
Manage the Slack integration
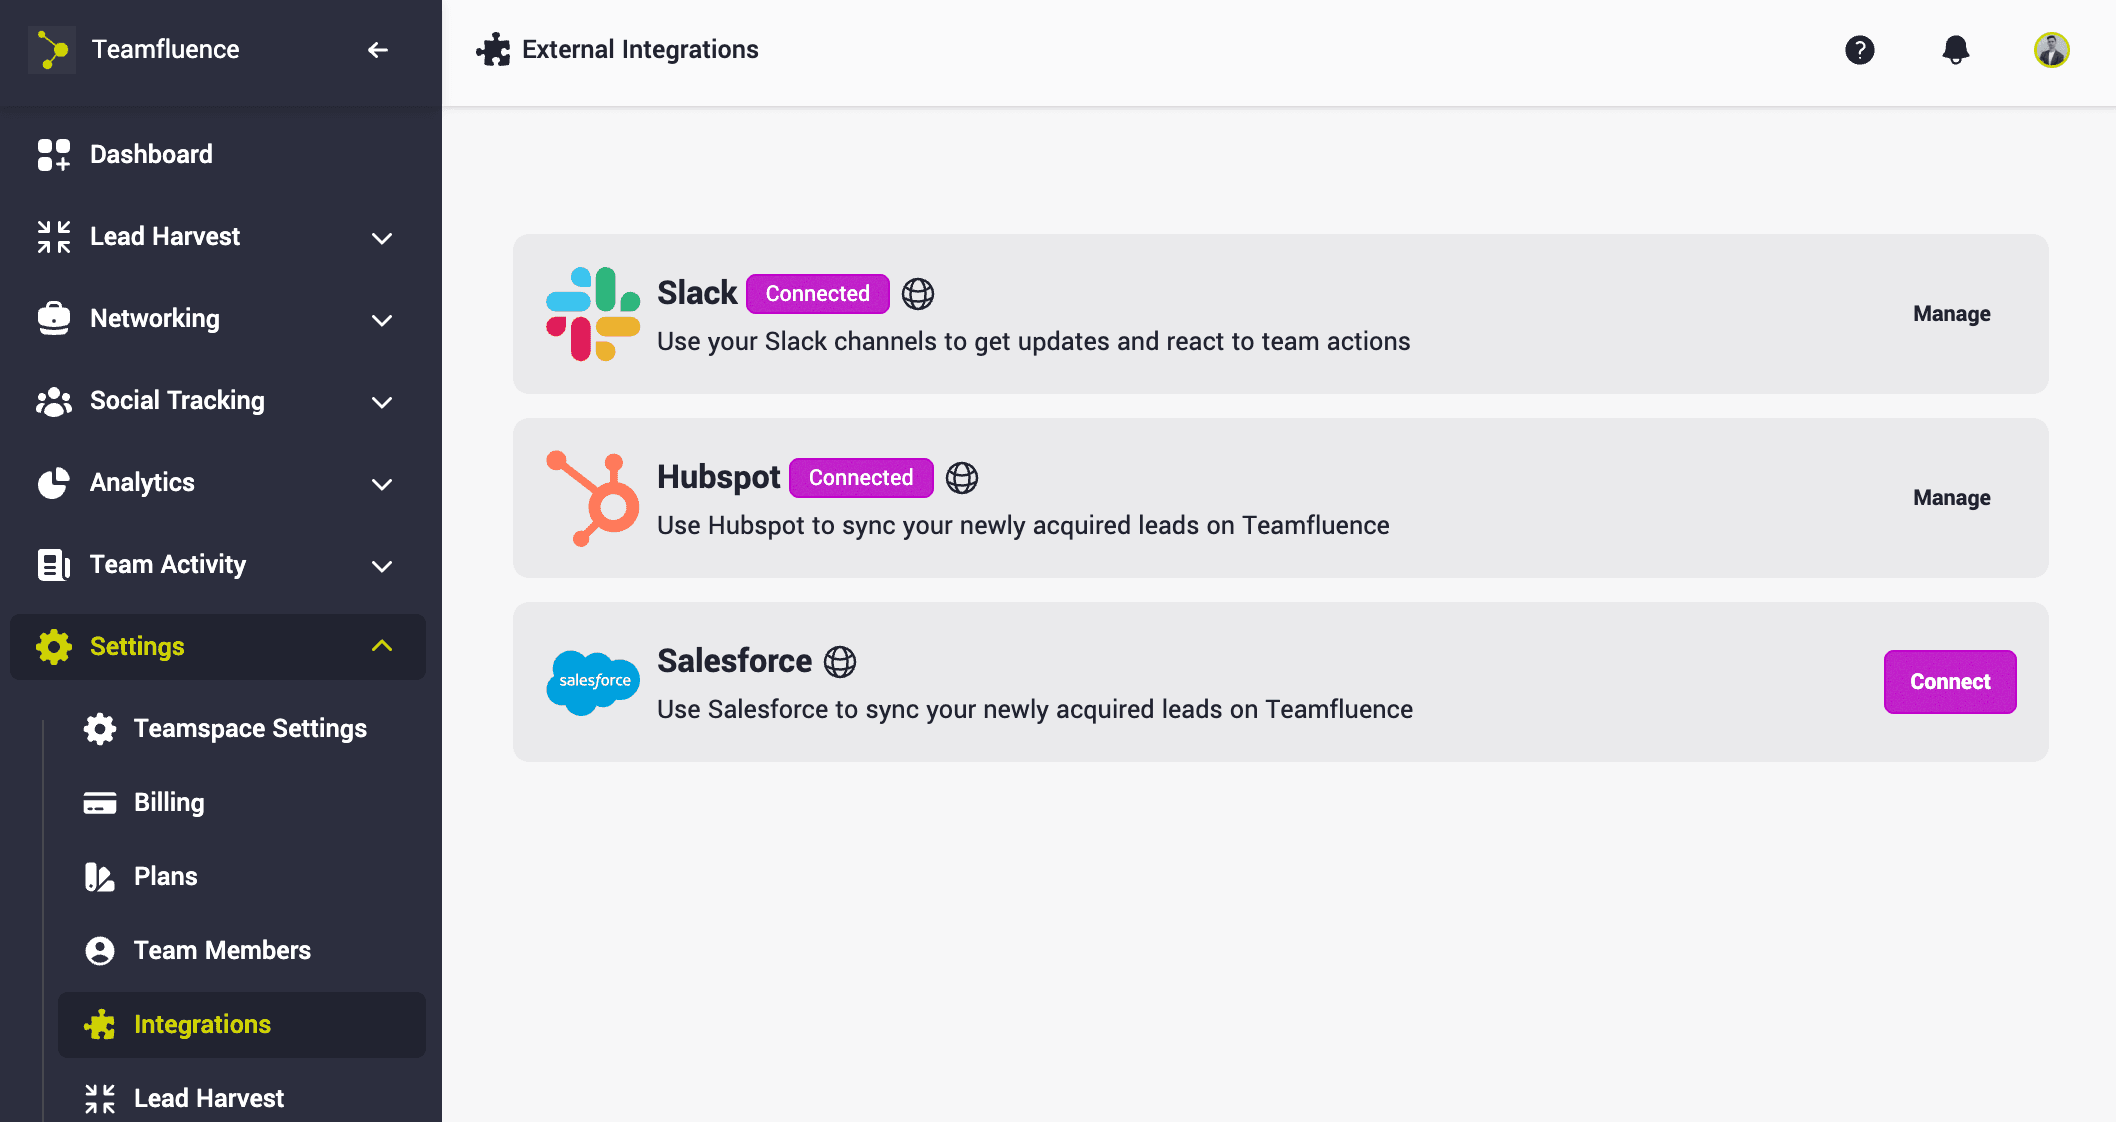pyautogui.click(x=1951, y=314)
